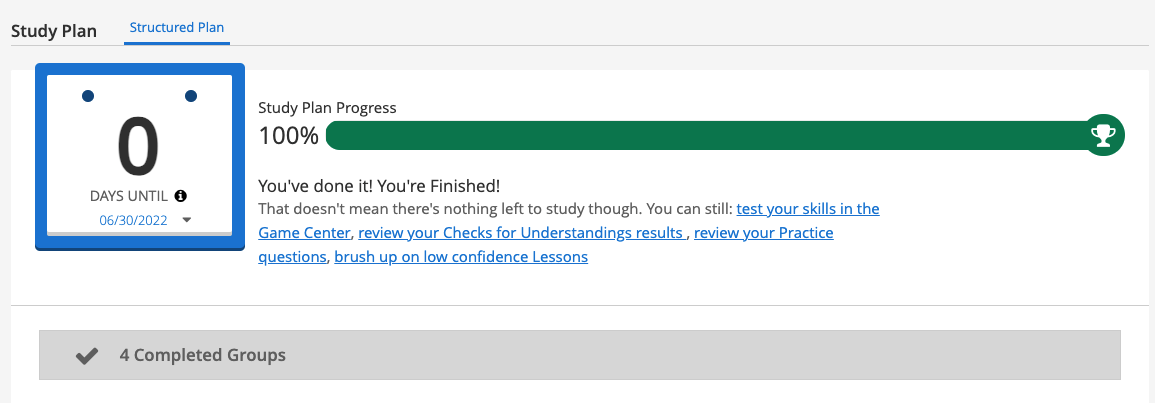Viewport: 1155px width, 403px height.
Task: Switch to the Structured Plan tab
Action: click(176, 27)
